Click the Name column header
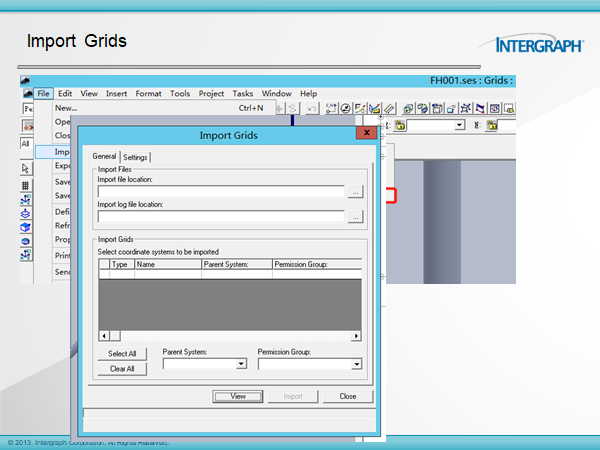Viewport: 600px width, 450px height. pyautogui.click(x=168, y=264)
